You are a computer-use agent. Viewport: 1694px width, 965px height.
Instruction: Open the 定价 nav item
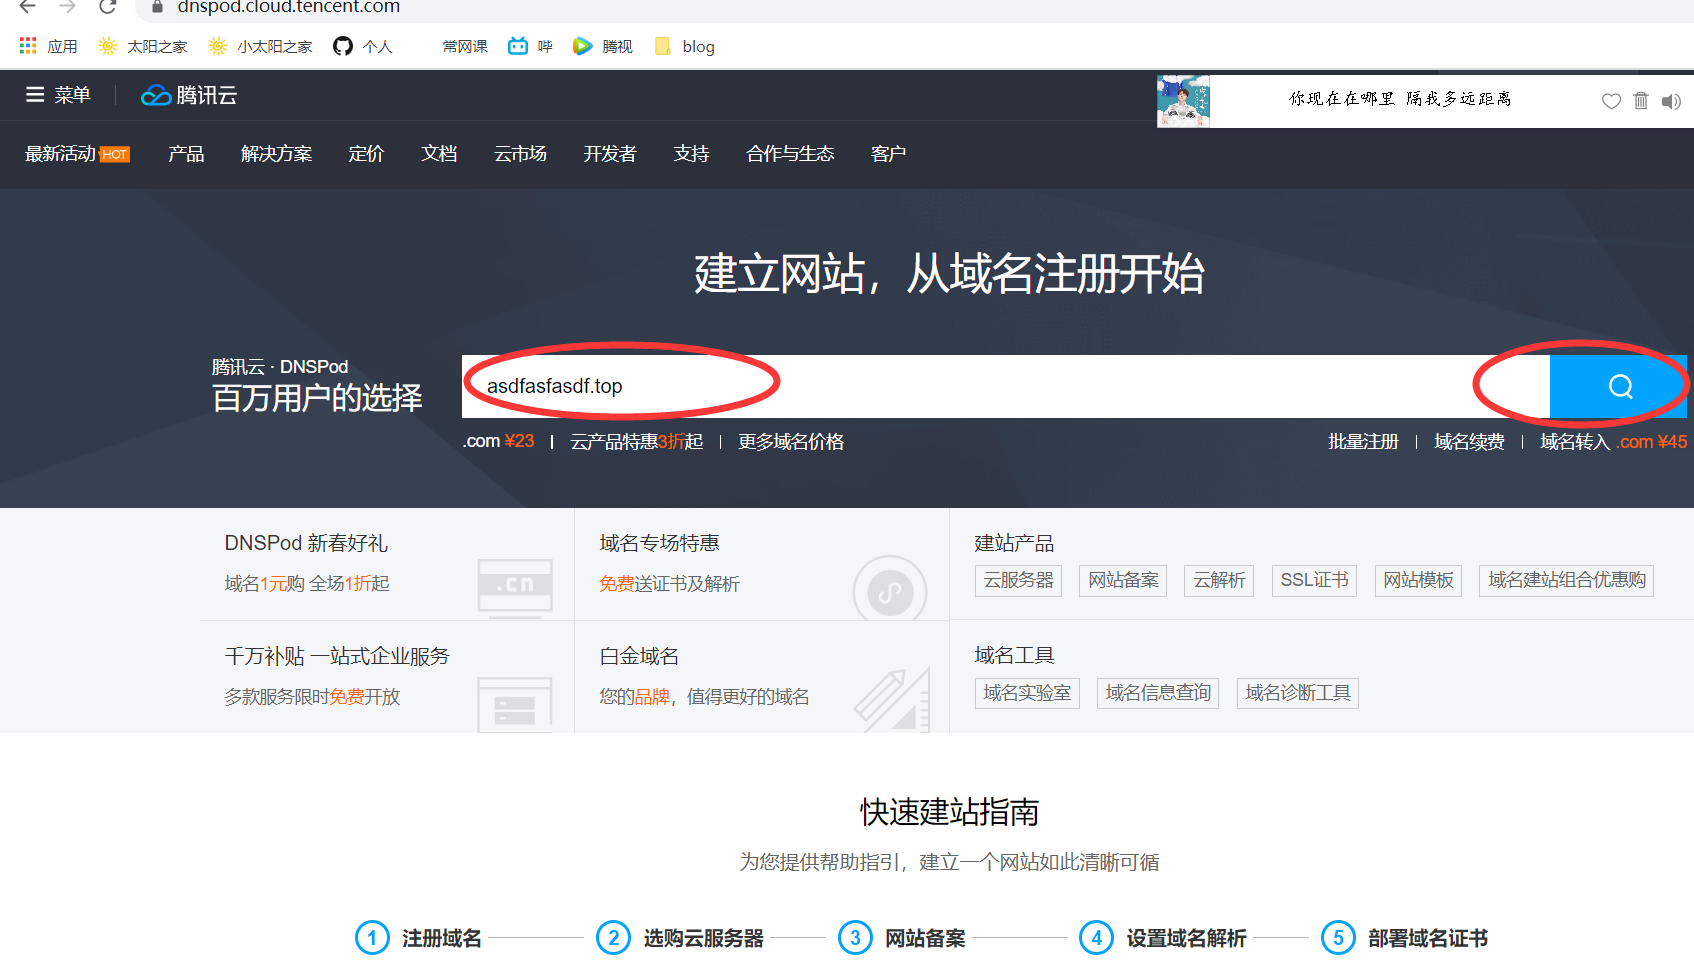[366, 154]
